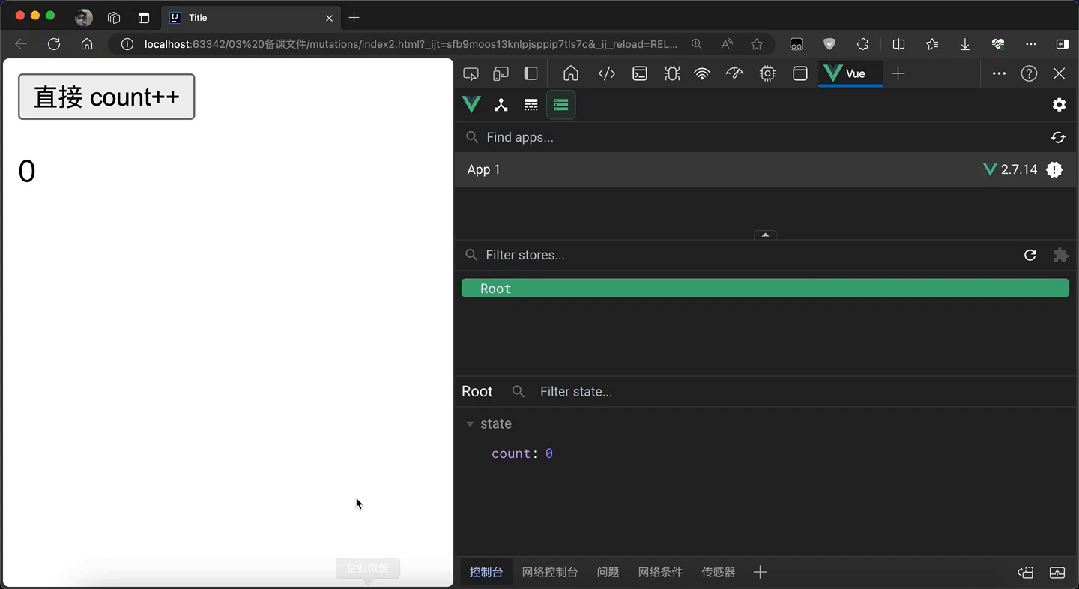Open the 网络控制台 drawer tab
This screenshot has height=589, width=1079.
[x=550, y=572]
